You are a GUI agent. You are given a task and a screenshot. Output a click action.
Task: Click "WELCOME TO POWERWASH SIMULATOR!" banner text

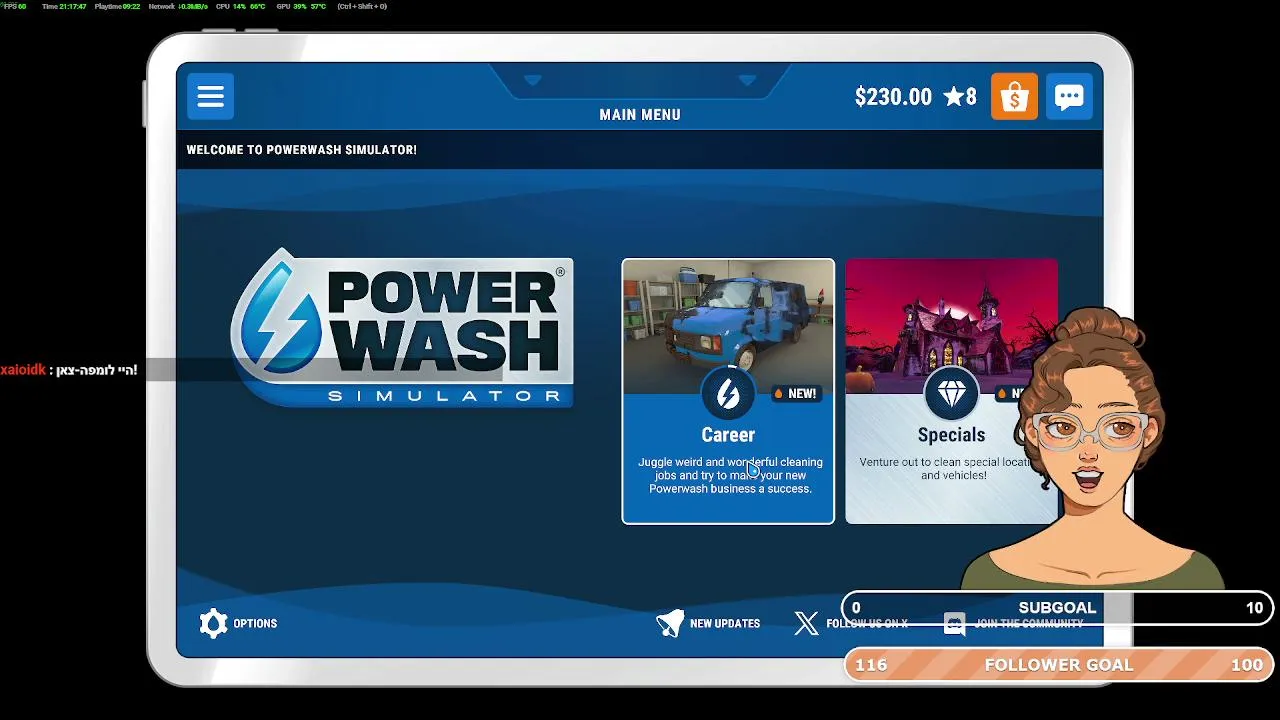tap(302, 150)
